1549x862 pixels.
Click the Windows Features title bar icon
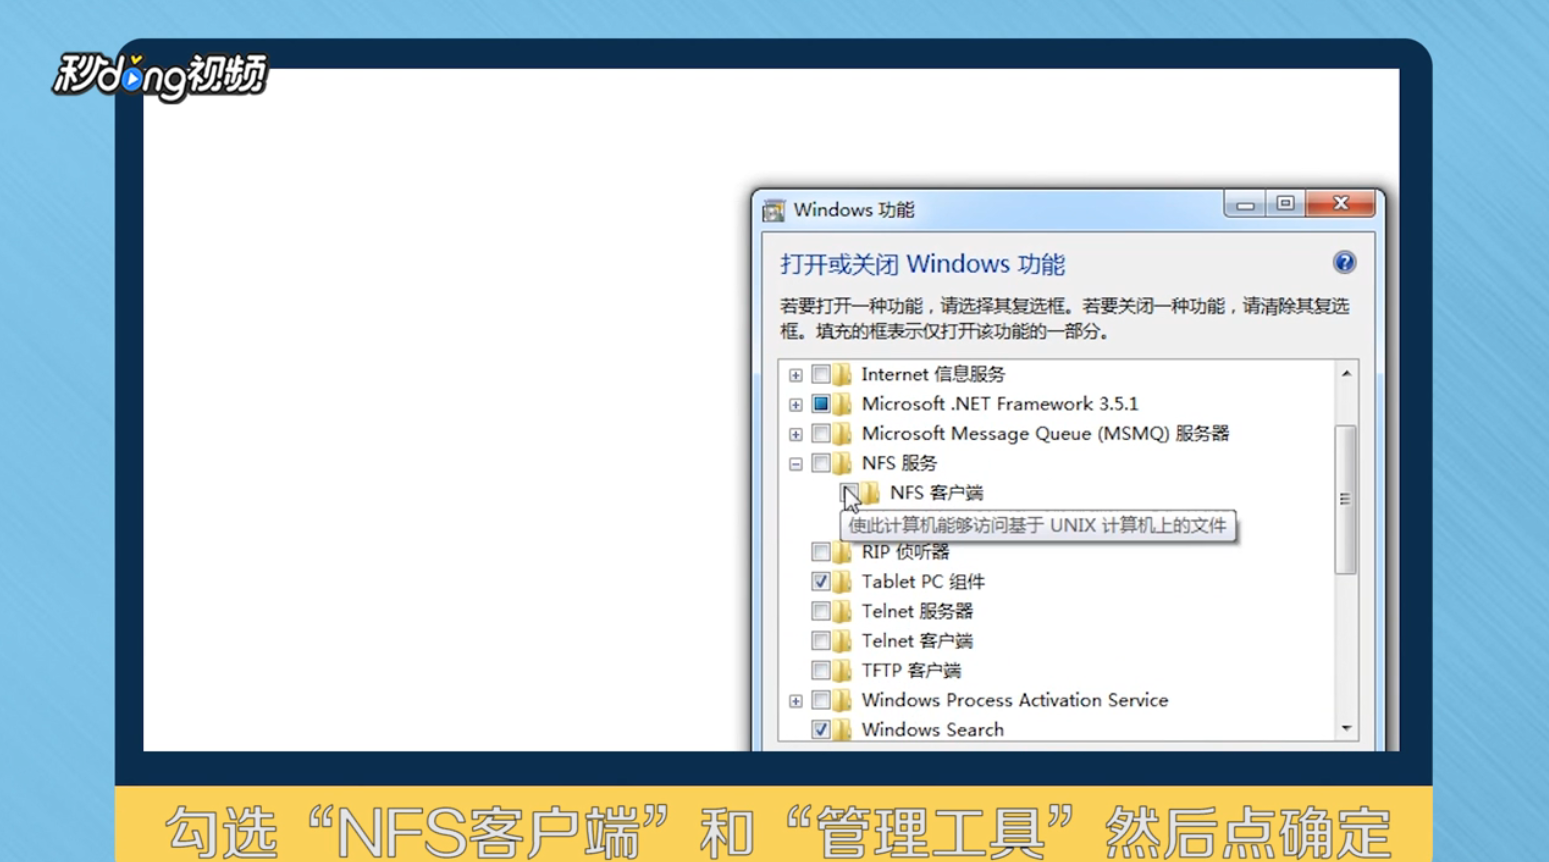[x=773, y=210]
